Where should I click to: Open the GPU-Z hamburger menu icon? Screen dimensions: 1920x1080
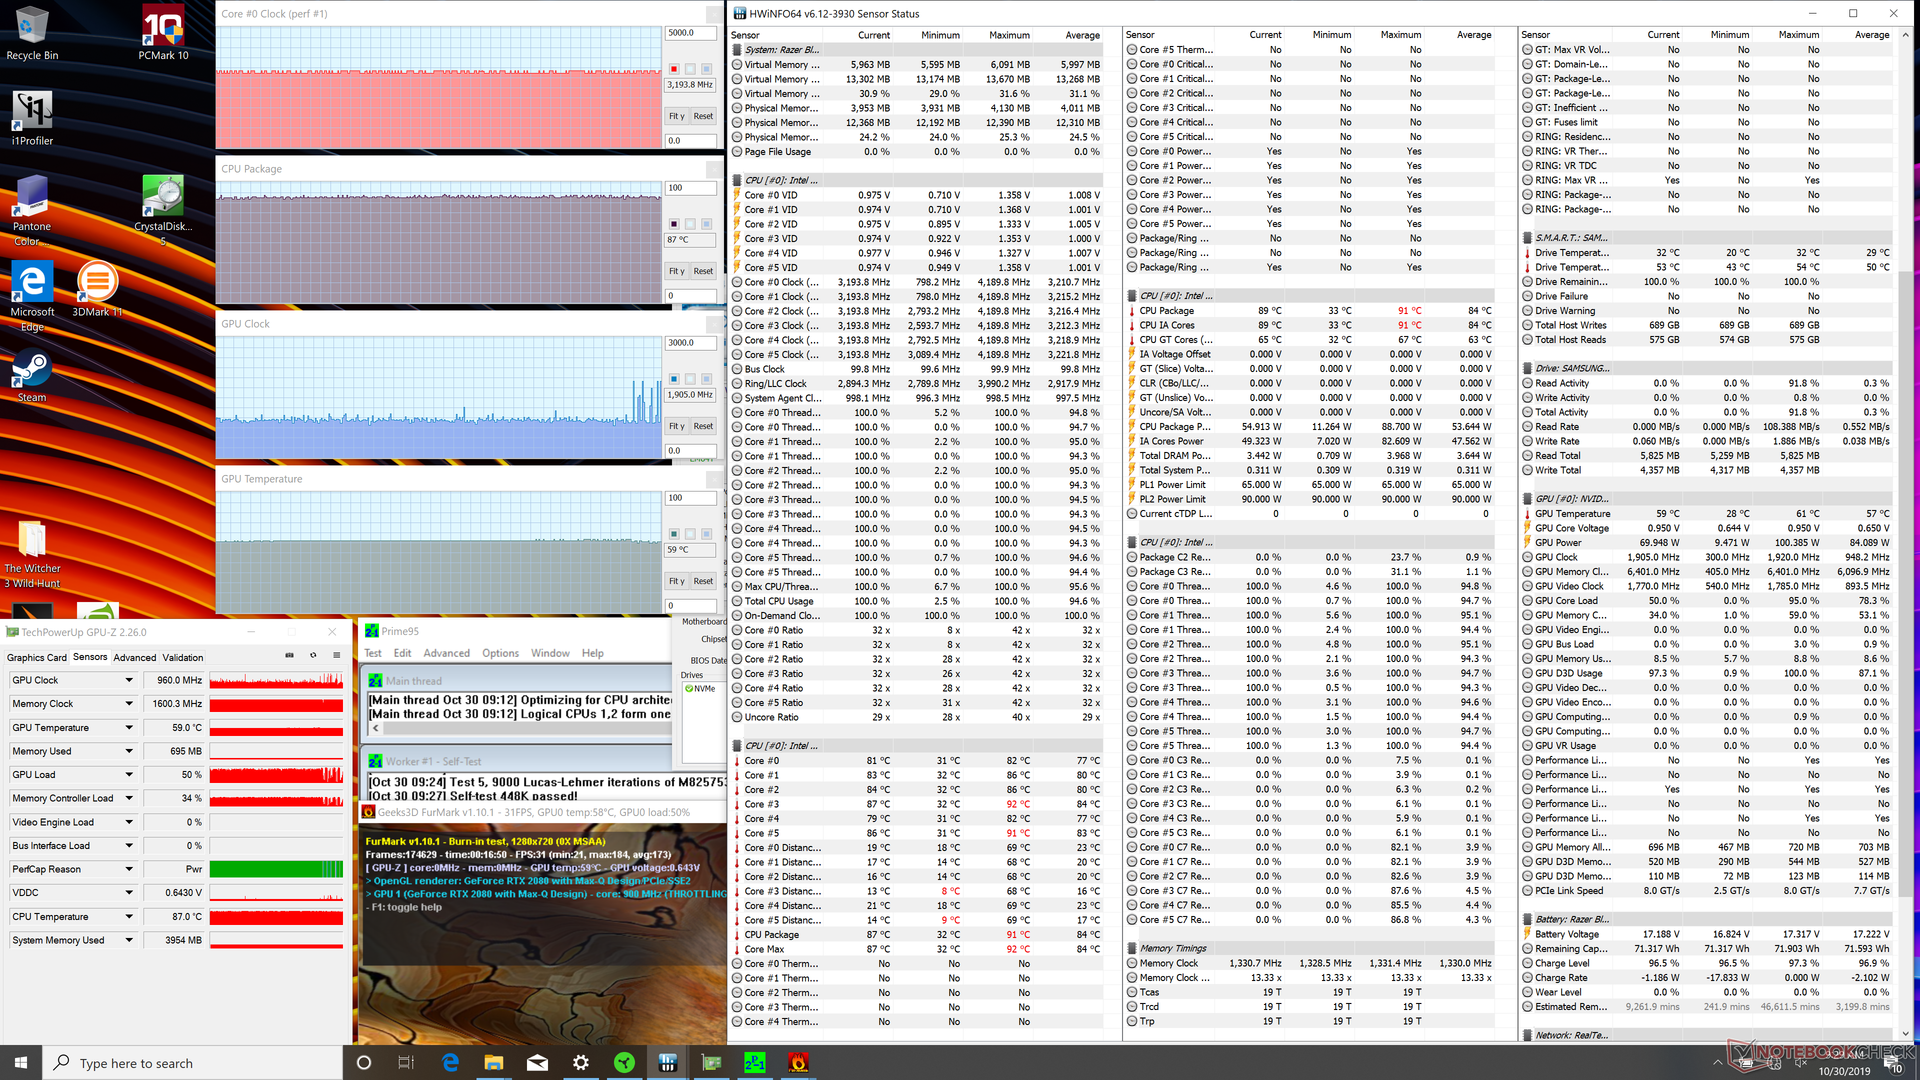click(x=337, y=656)
